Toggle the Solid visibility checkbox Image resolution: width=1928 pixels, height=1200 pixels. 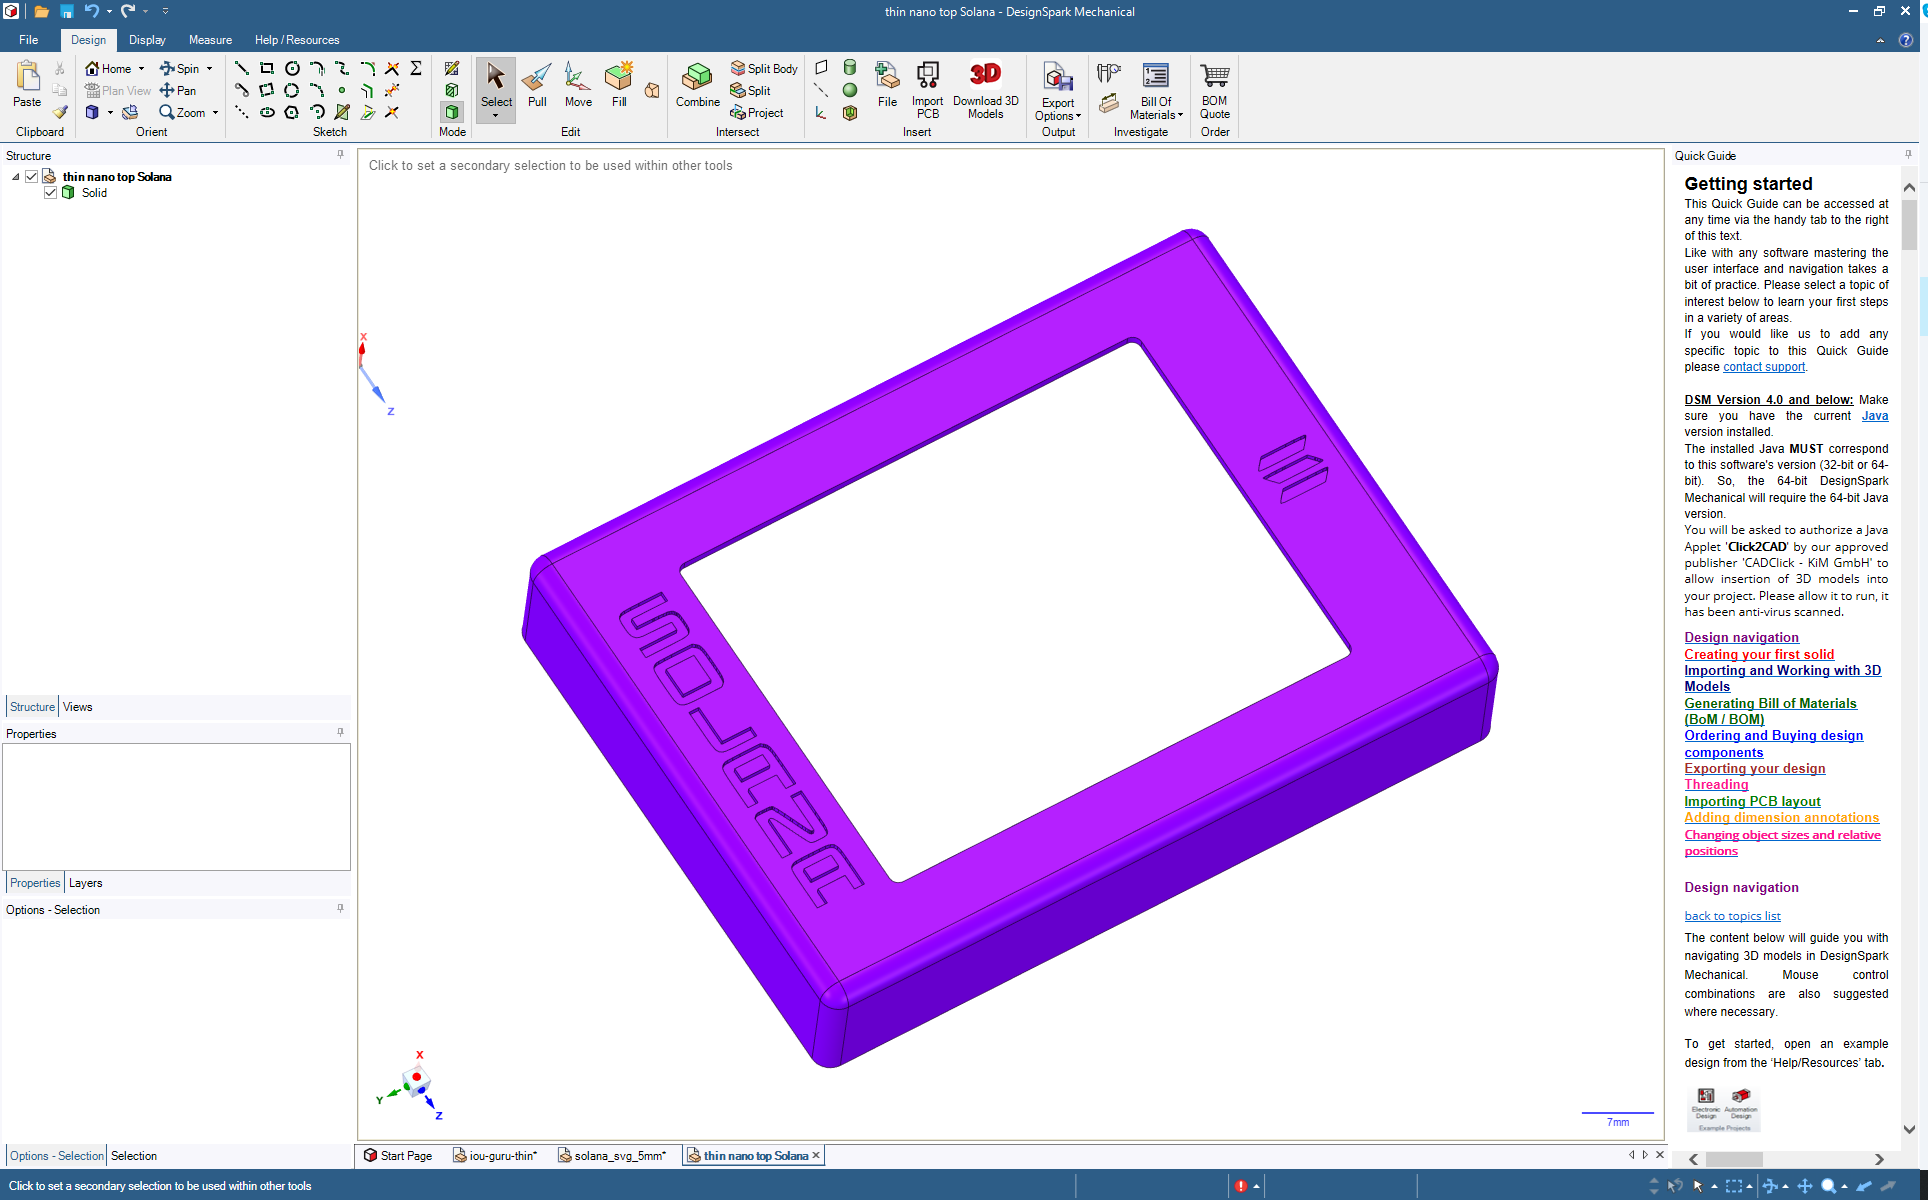click(x=50, y=193)
